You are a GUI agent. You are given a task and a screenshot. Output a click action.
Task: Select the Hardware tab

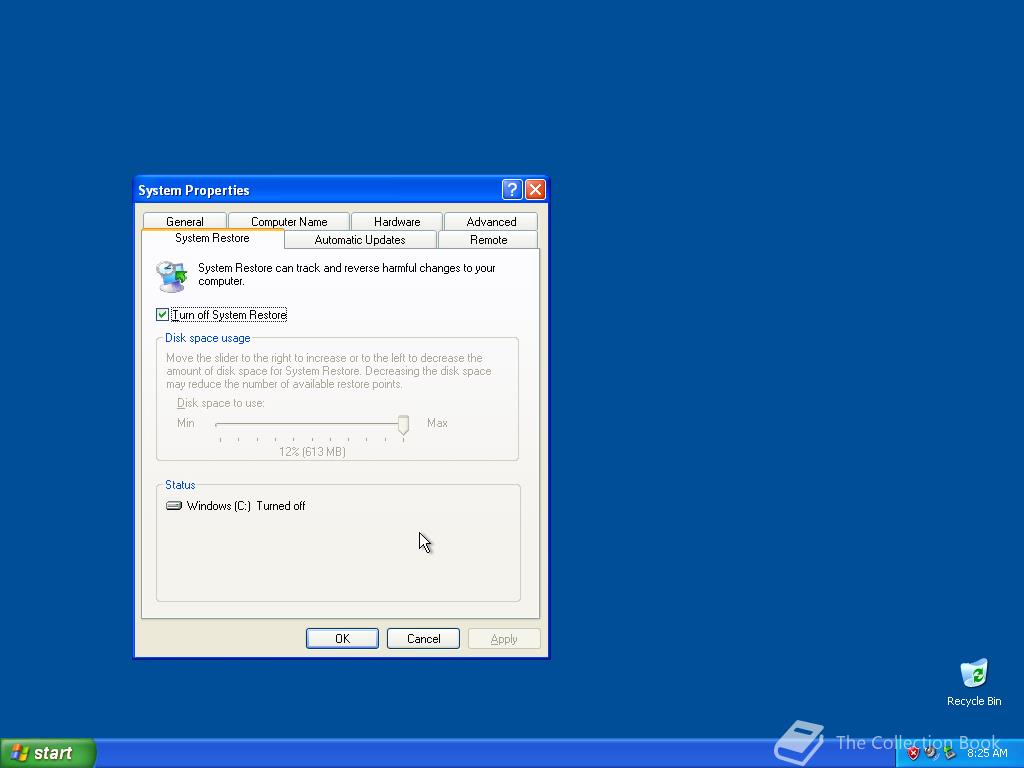pyautogui.click(x=397, y=221)
